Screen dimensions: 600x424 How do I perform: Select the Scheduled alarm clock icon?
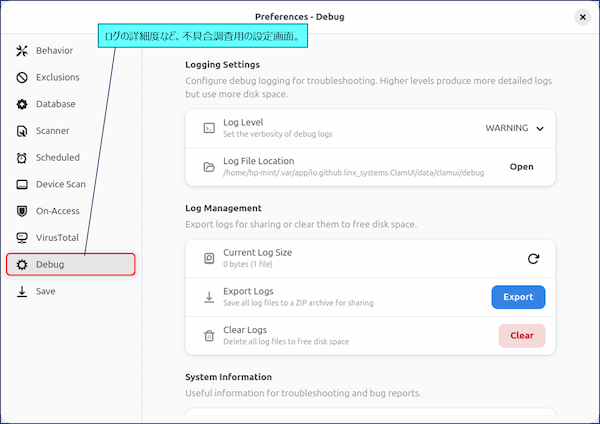pyautogui.click(x=22, y=158)
